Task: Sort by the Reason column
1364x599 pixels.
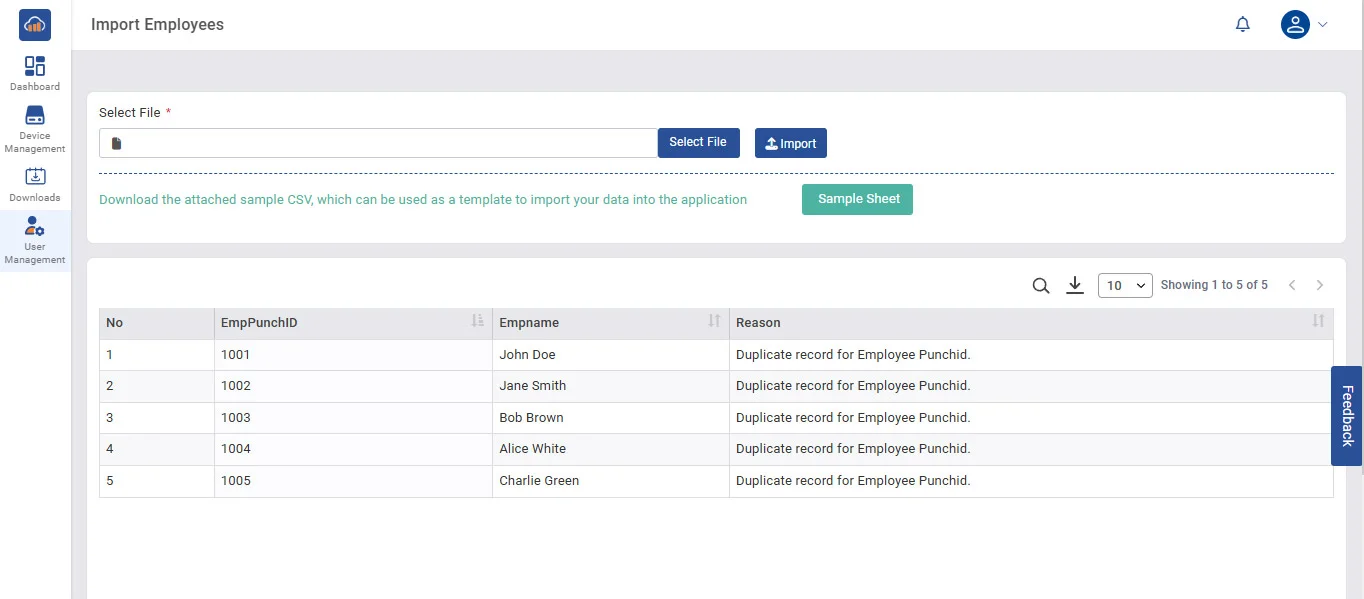Action: click(1318, 322)
